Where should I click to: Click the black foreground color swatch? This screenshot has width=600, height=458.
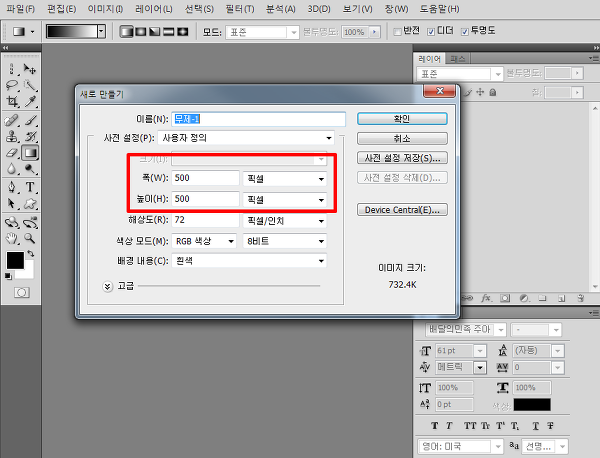coord(15,260)
